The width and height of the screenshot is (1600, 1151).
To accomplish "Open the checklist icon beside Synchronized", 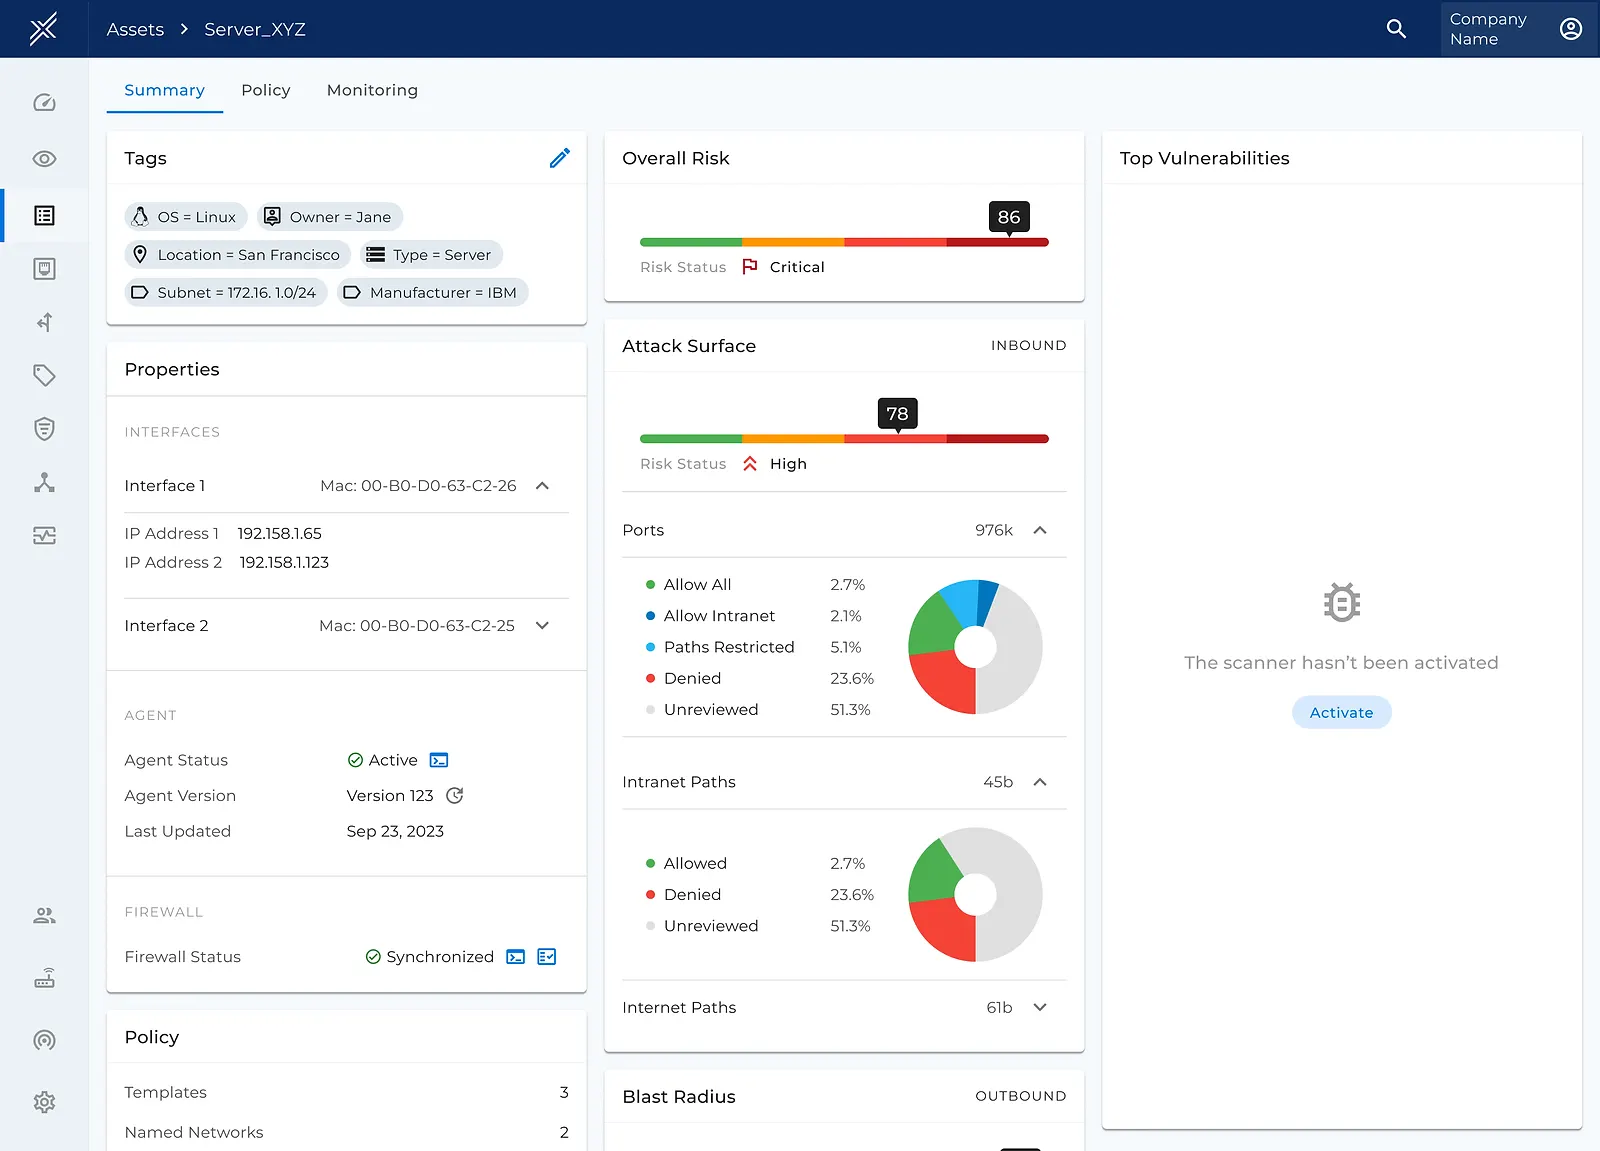I will tap(547, 957).
